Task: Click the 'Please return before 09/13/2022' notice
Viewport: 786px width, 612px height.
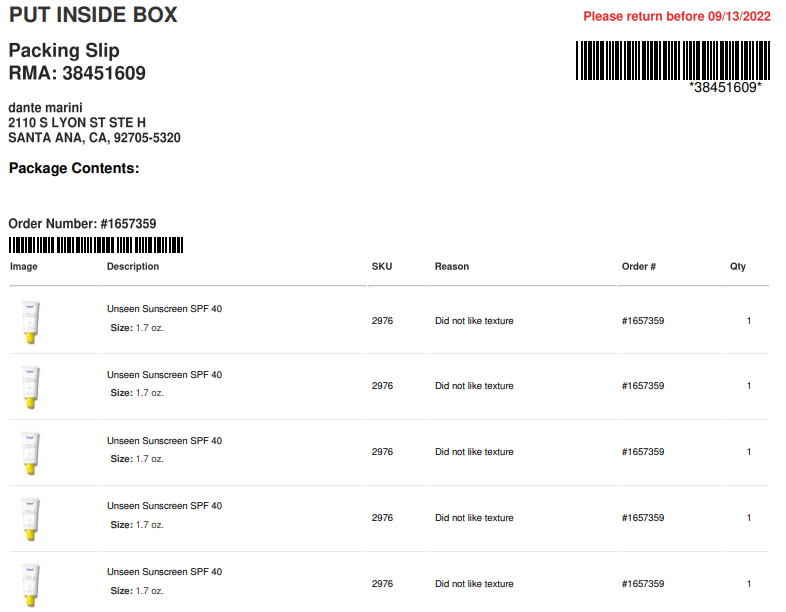Action: (677, 17)
